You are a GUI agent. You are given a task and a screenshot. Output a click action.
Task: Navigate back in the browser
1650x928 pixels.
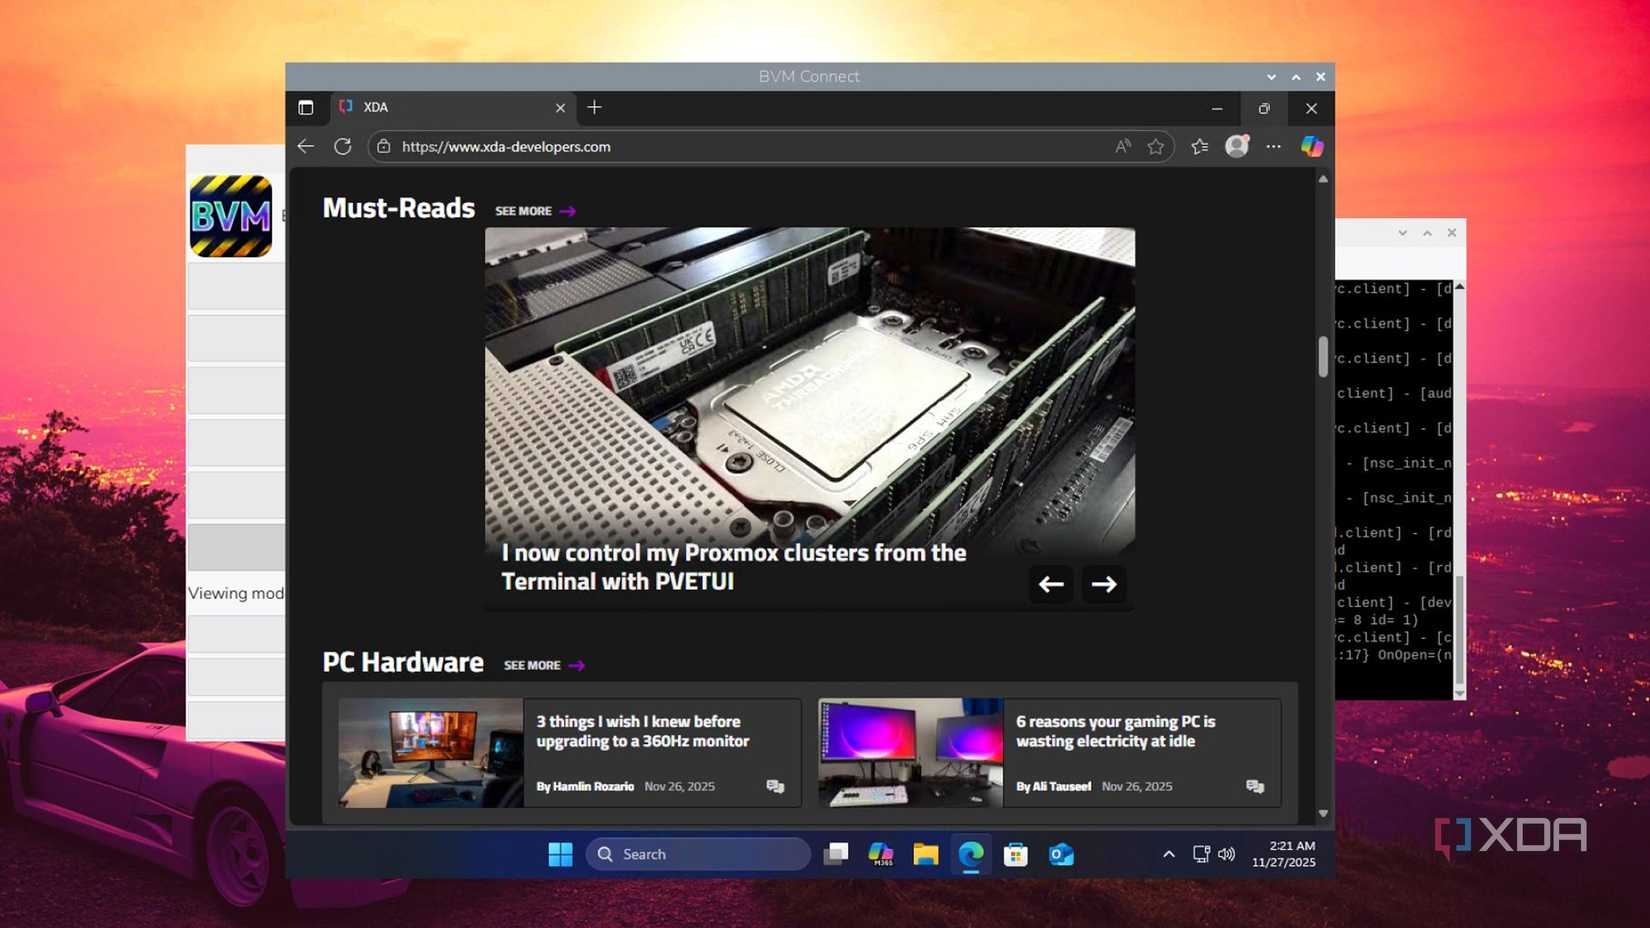pos(305,146)
